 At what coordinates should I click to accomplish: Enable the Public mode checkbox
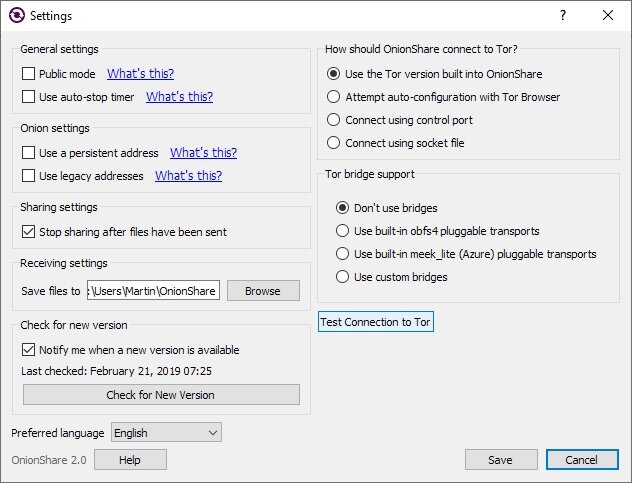click(x=28, y=74)
